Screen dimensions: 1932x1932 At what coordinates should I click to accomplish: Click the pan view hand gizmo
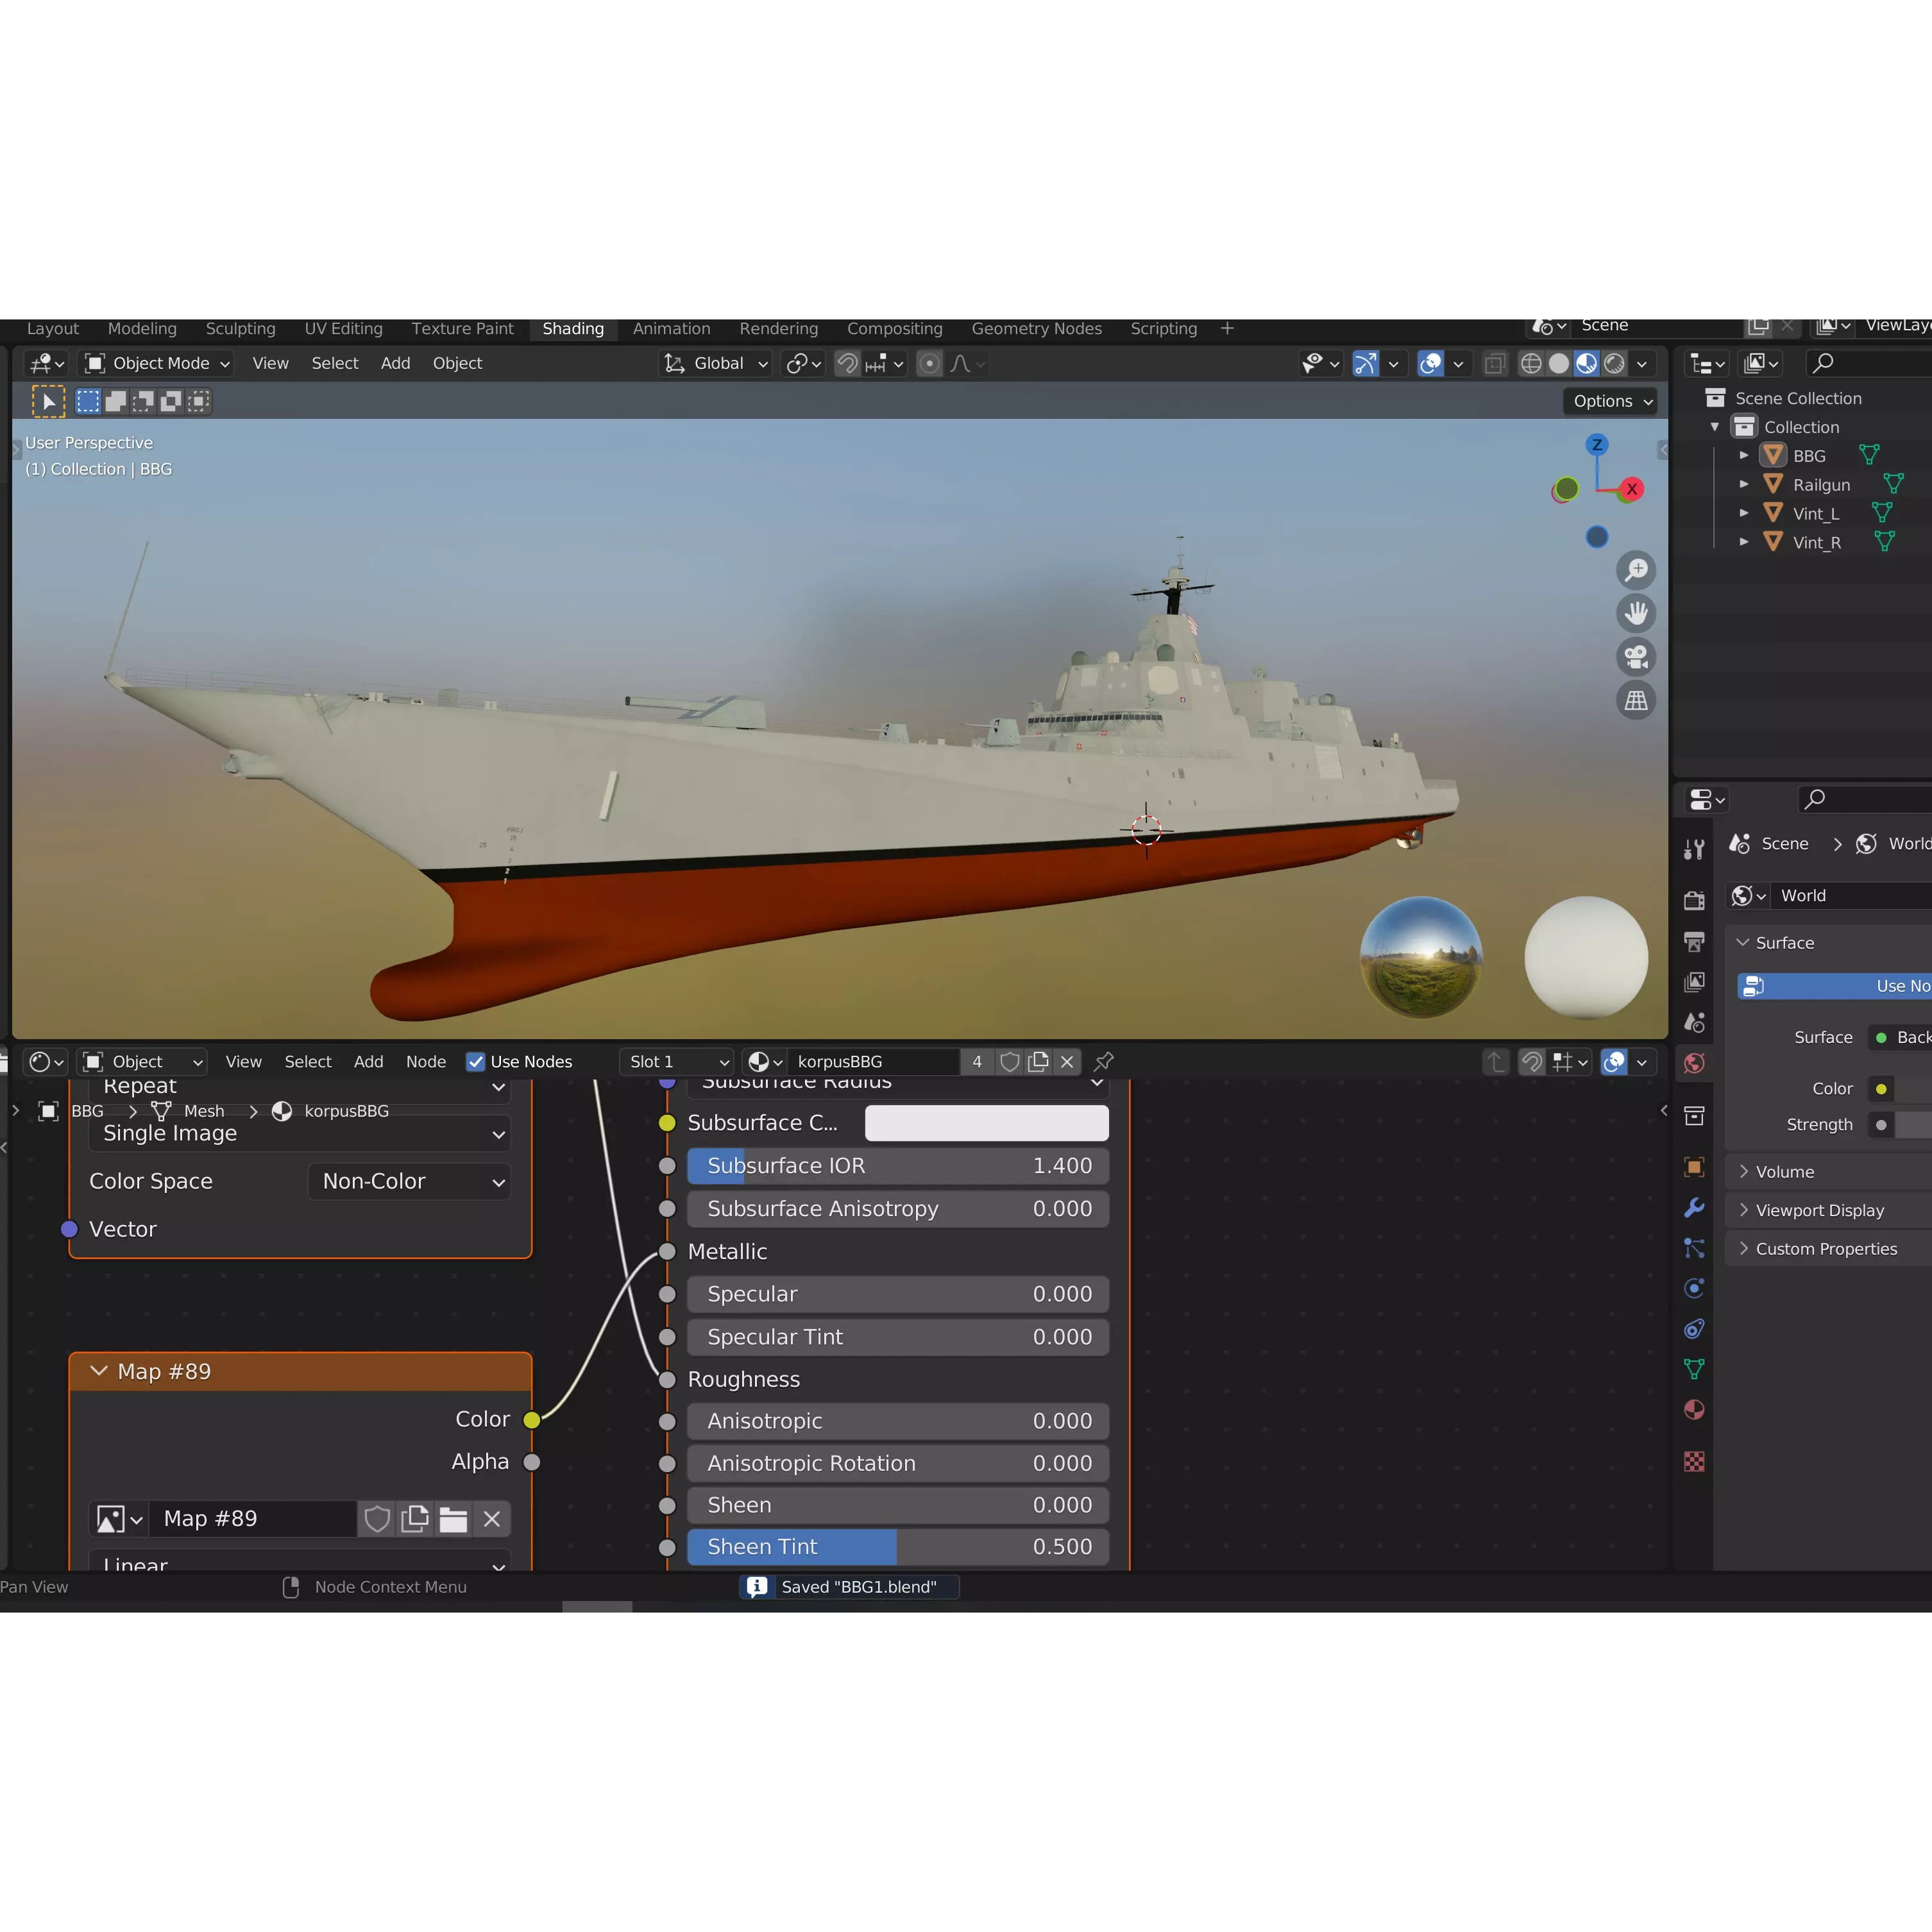point(1636,613)
